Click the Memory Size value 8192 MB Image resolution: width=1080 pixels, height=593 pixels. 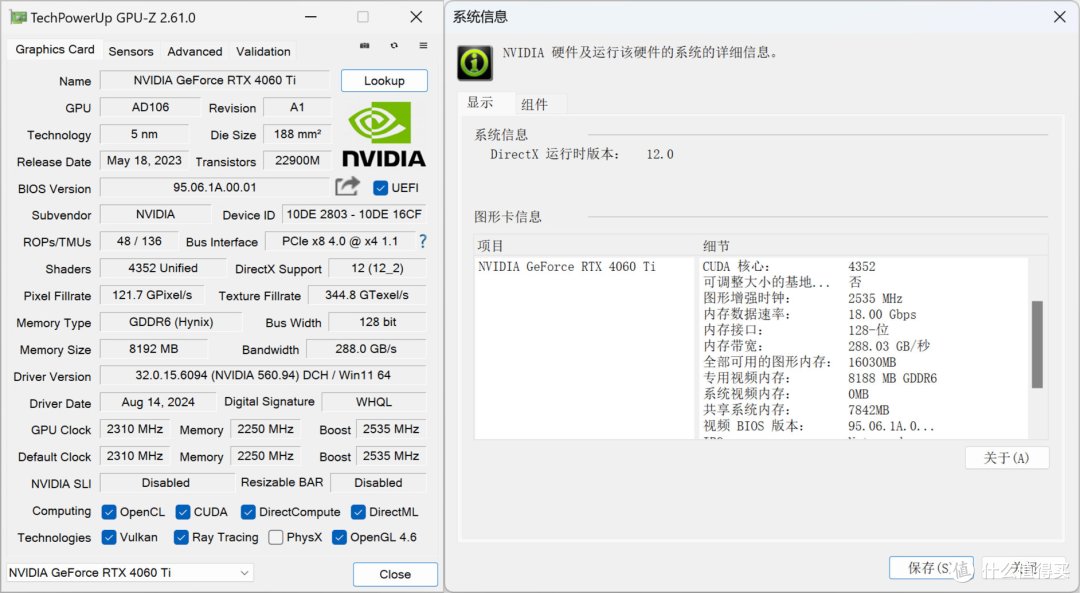point(154,349)
